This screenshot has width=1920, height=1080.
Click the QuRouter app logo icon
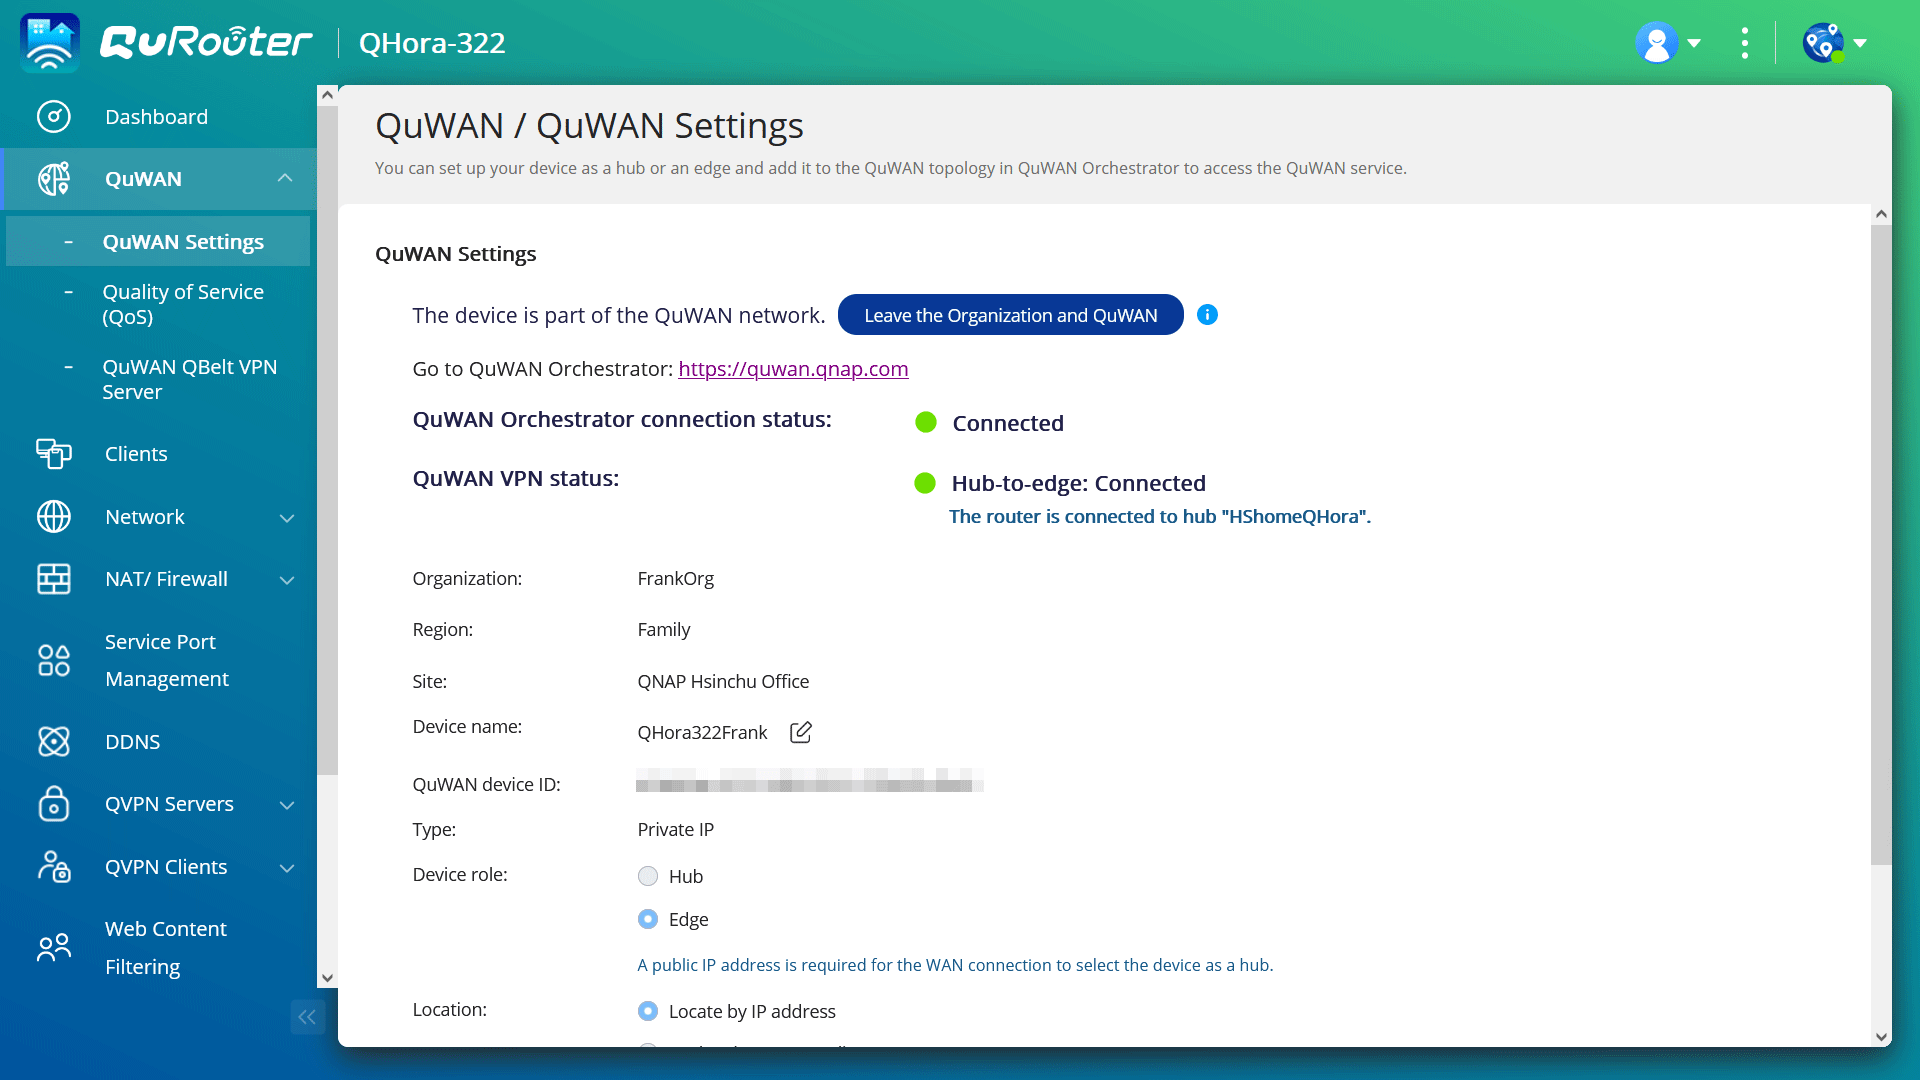pyautogui.click(x=49, y=43)
